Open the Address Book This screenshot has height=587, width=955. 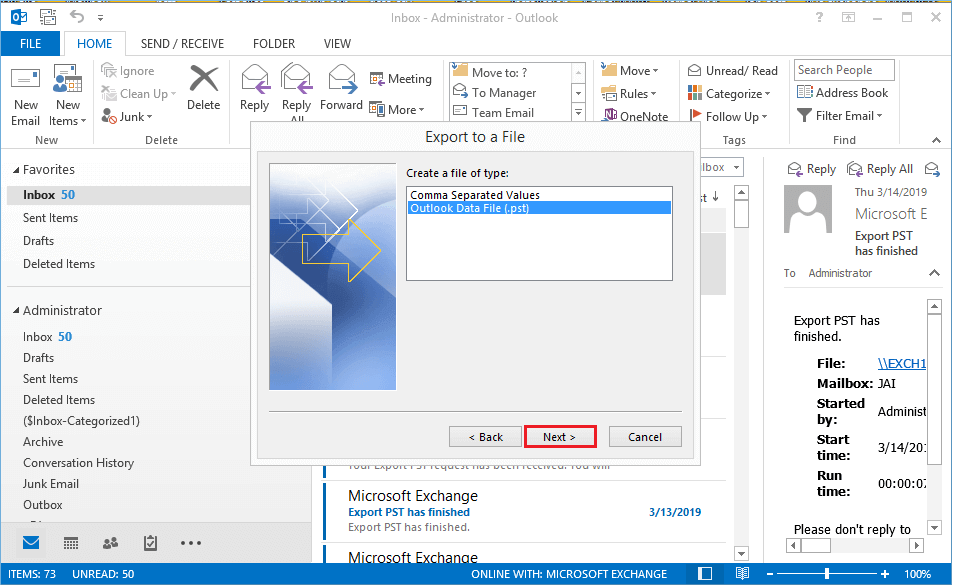[842, 93]
